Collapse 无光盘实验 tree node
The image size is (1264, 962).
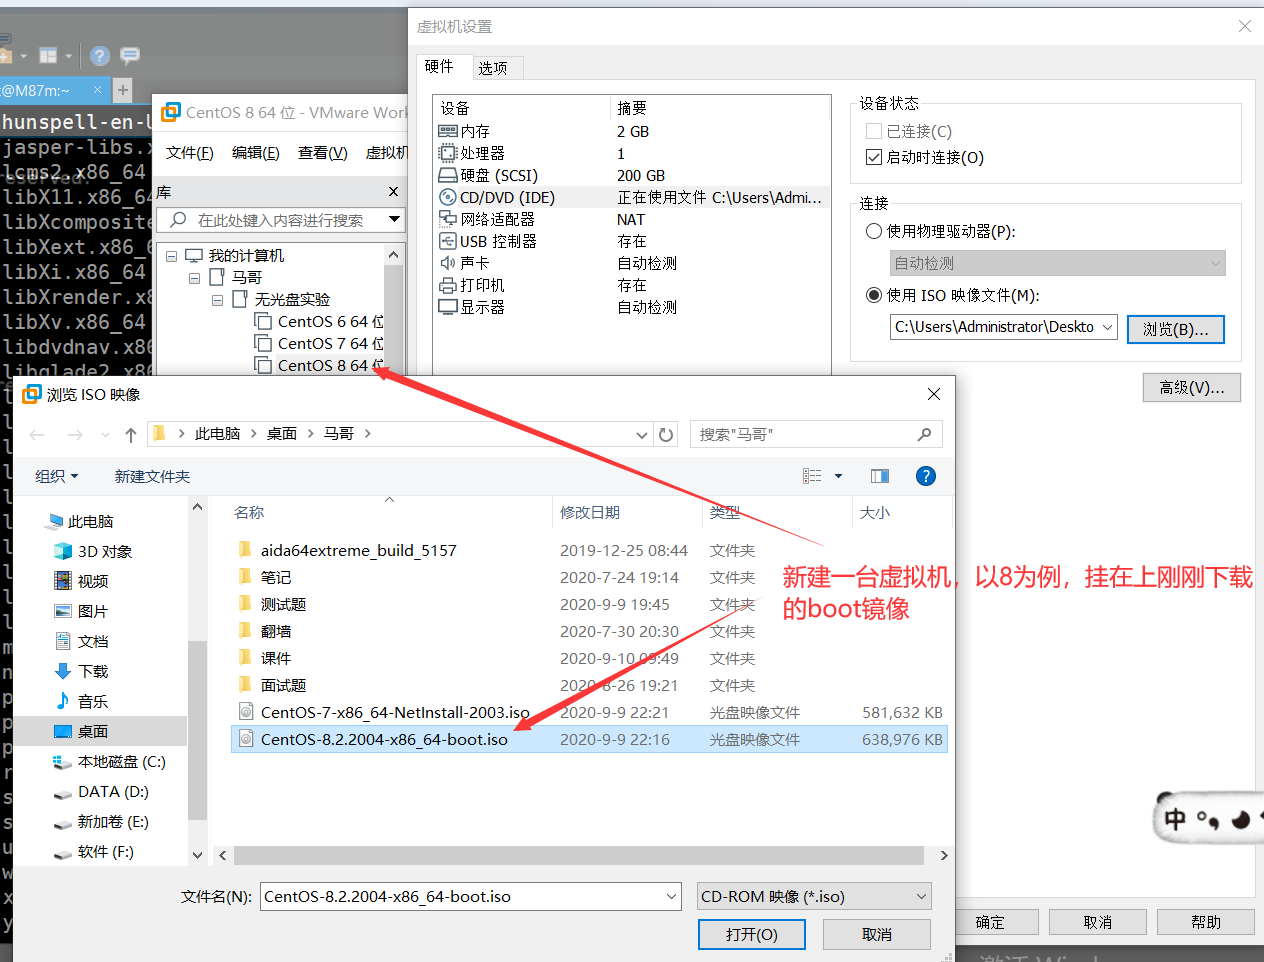217,300
